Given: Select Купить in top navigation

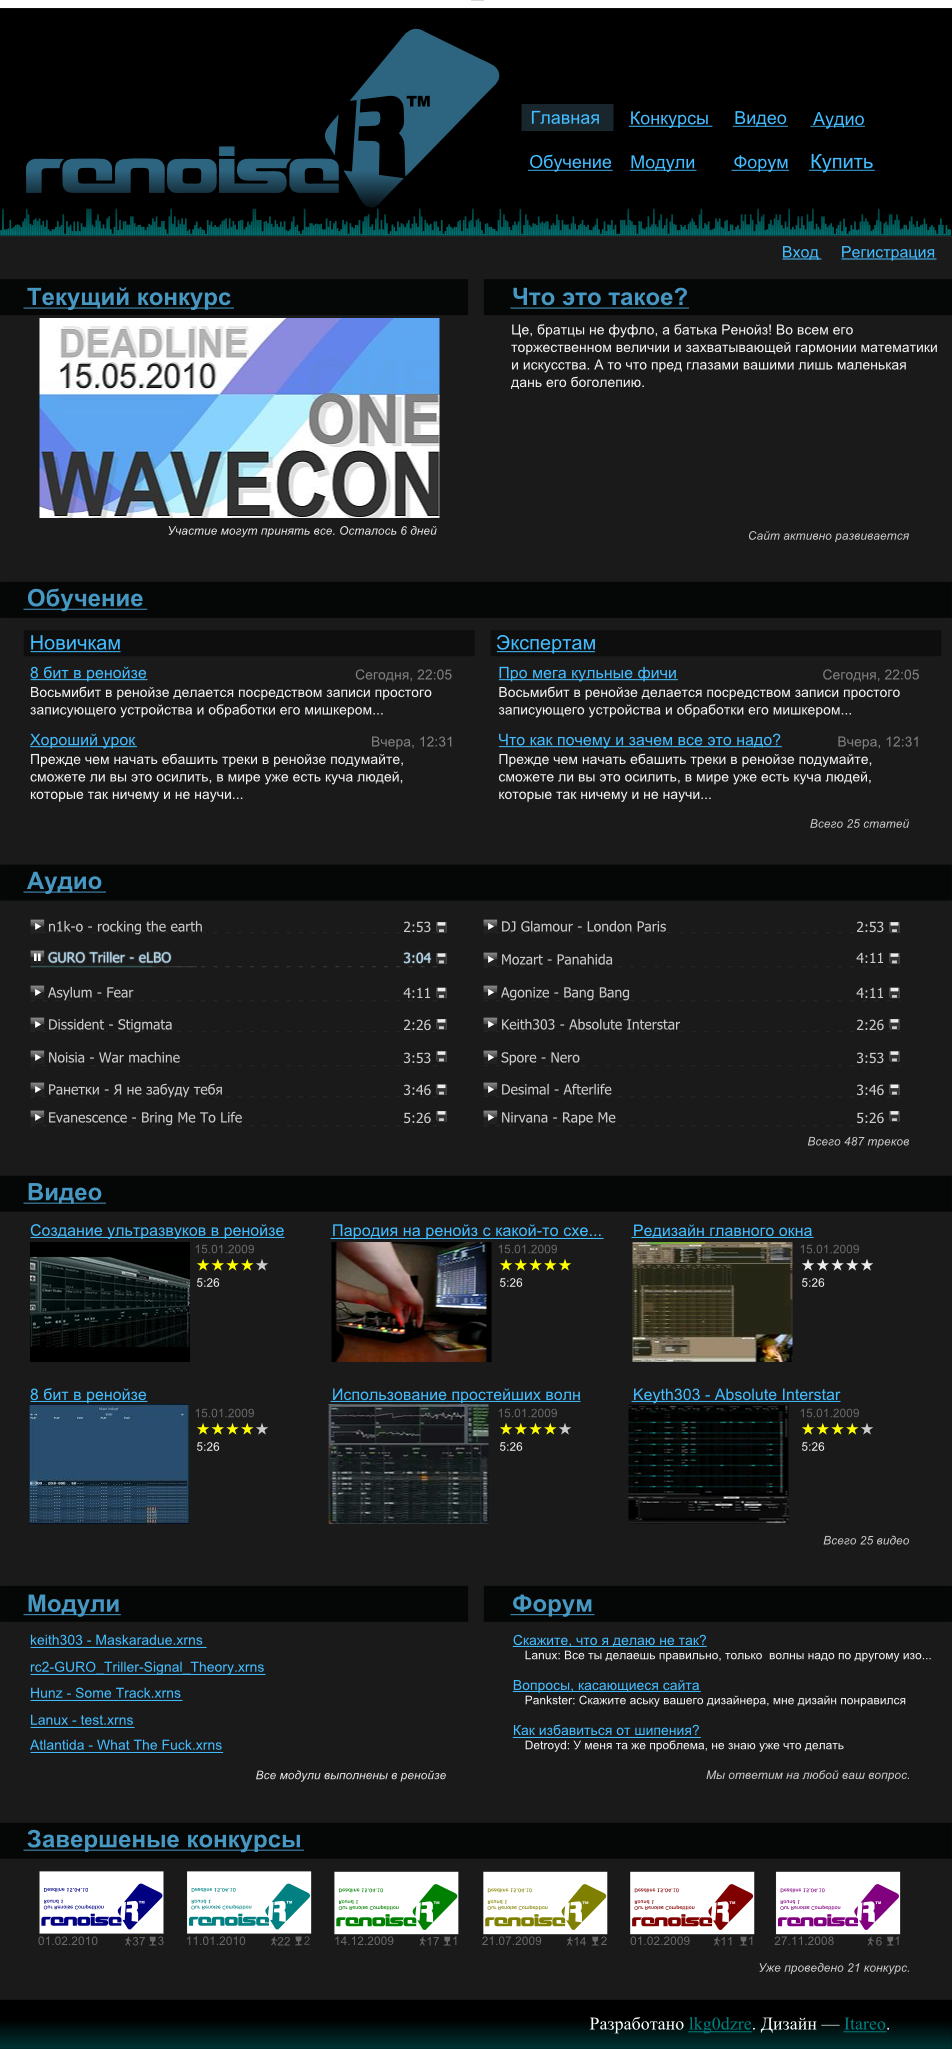Looking at the screenshot, I should 842,162.
